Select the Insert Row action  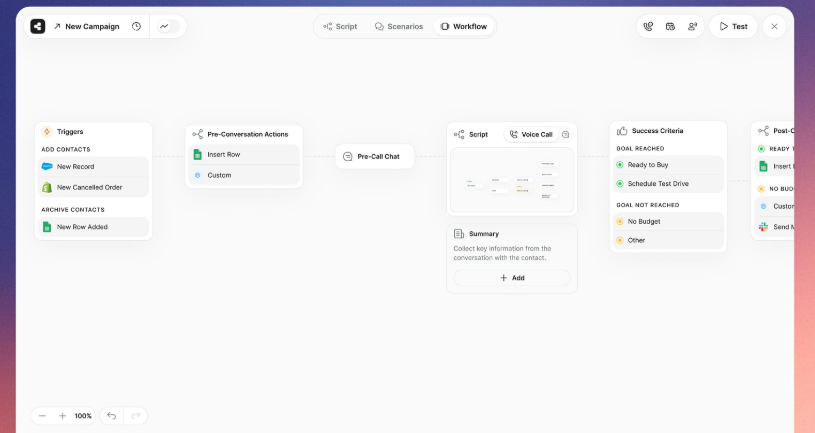(244, 154)
